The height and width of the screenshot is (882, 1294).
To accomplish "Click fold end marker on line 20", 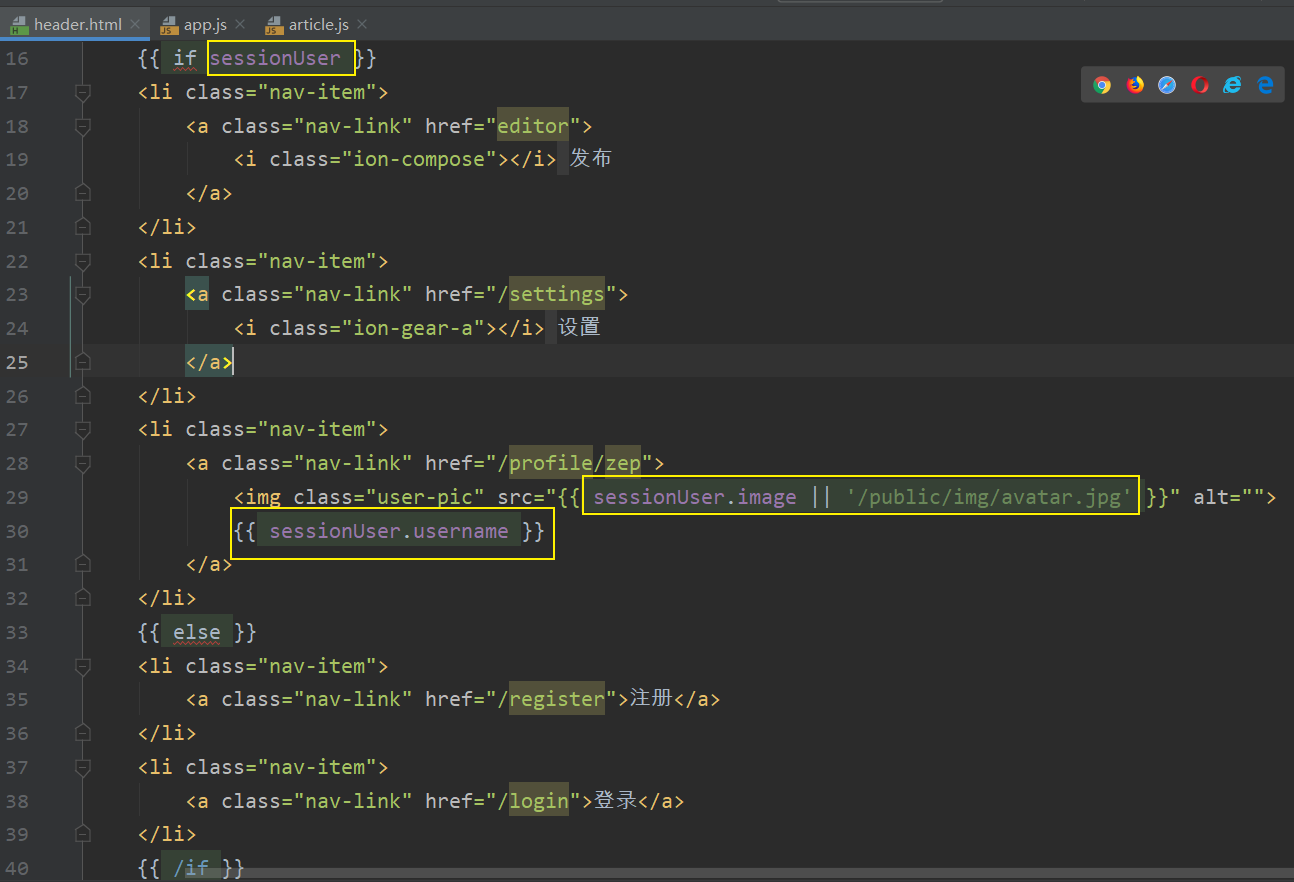I will (x=83, y=193).
